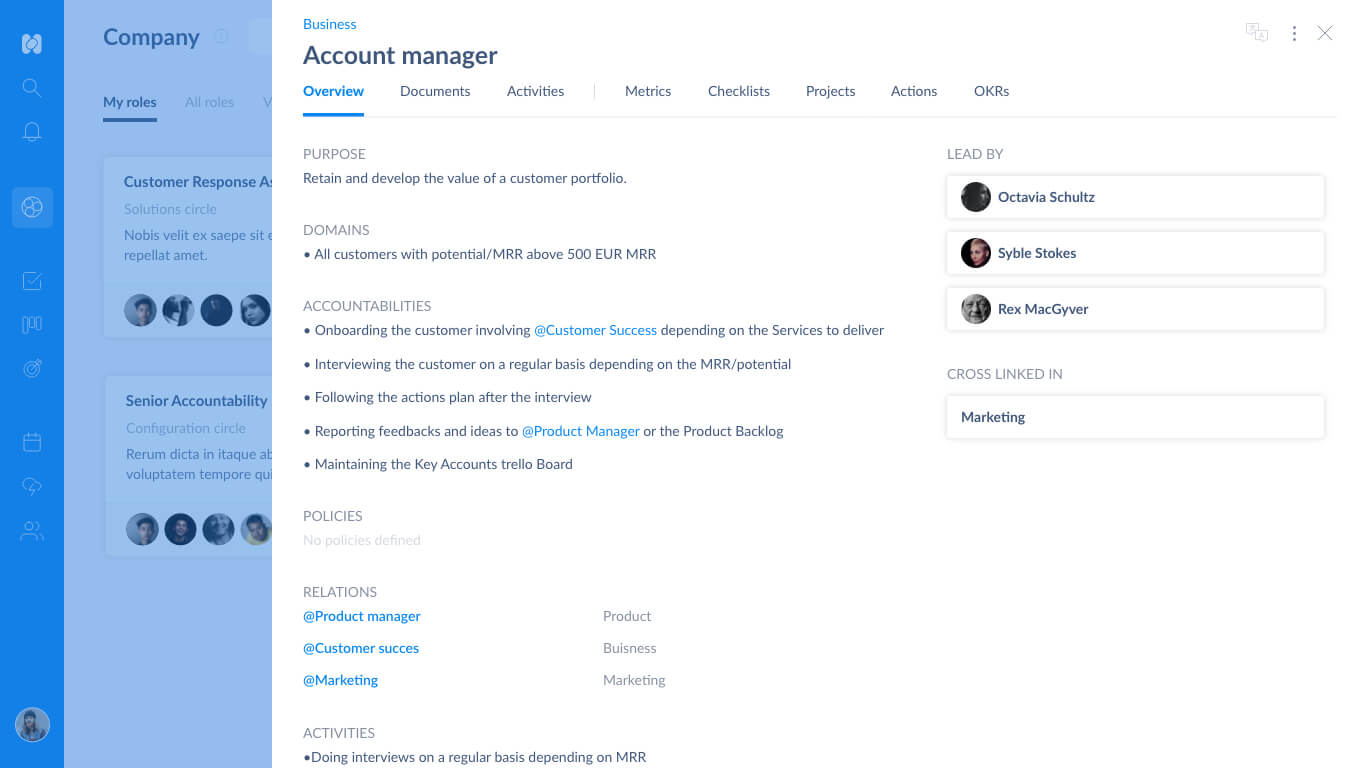Image resolution: width=1366 pixels, height=768 pixels.
Task: Open search from the left sidebar
Action: click(x=32, y=88)
